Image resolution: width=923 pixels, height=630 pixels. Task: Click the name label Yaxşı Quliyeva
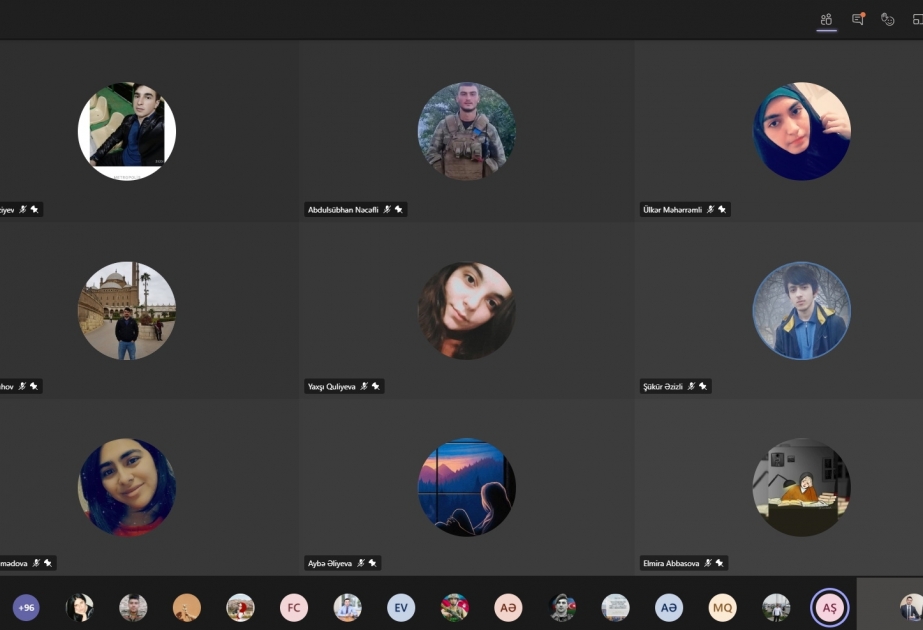pyautogui.click(x=331, y=386)
